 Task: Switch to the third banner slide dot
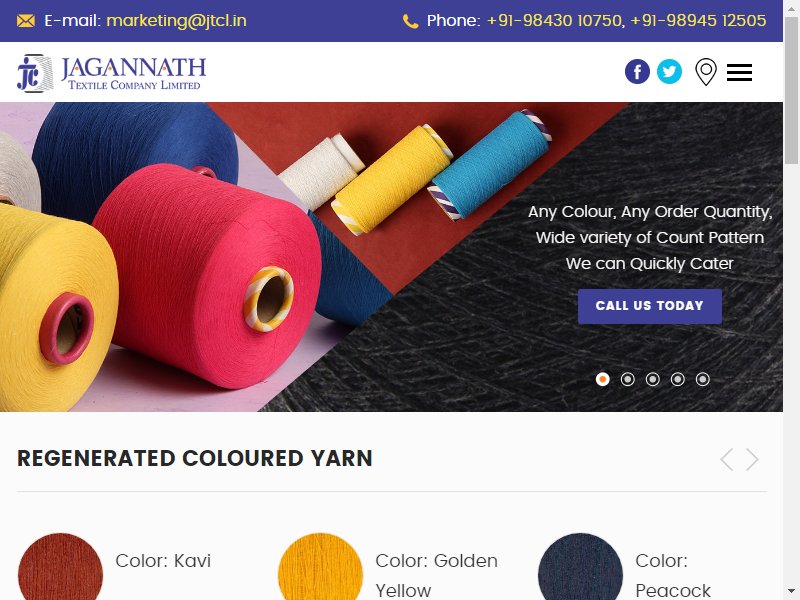click(x=653, y=379)
